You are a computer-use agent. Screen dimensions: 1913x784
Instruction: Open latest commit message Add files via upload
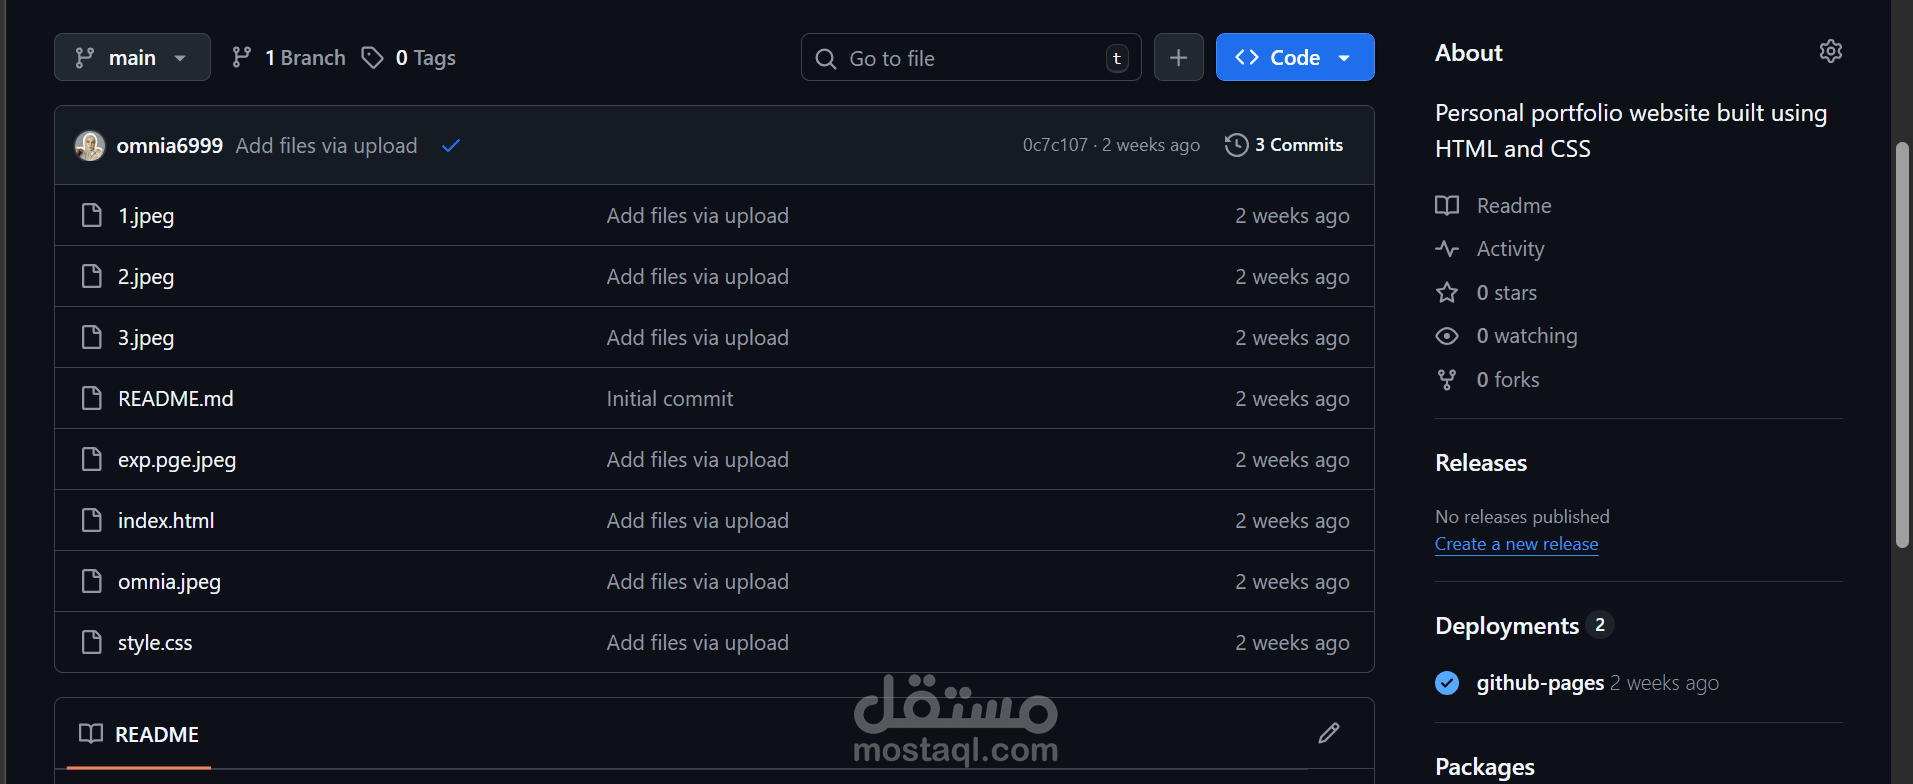pyautogui.click(x=326, y=146)
